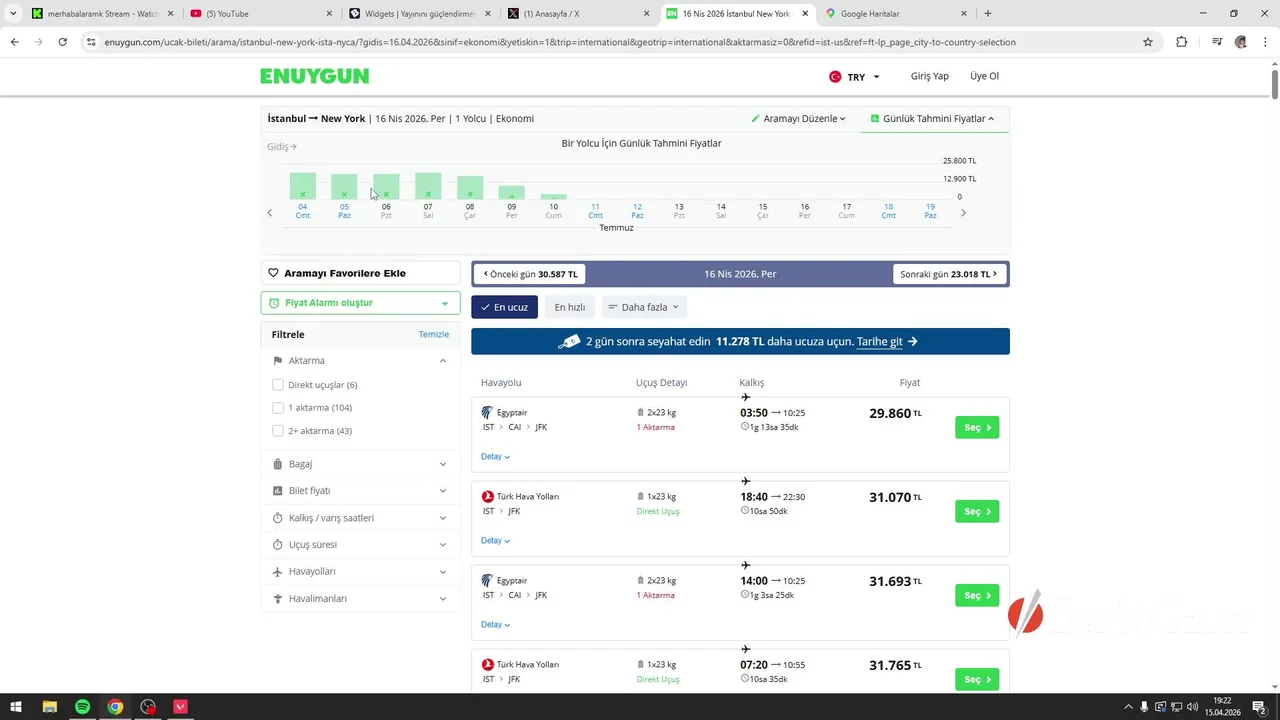Click the stopwatch icon for Uçuş süresi
1280x720 pixels.
pyautogui.click(x=278, y=545)
